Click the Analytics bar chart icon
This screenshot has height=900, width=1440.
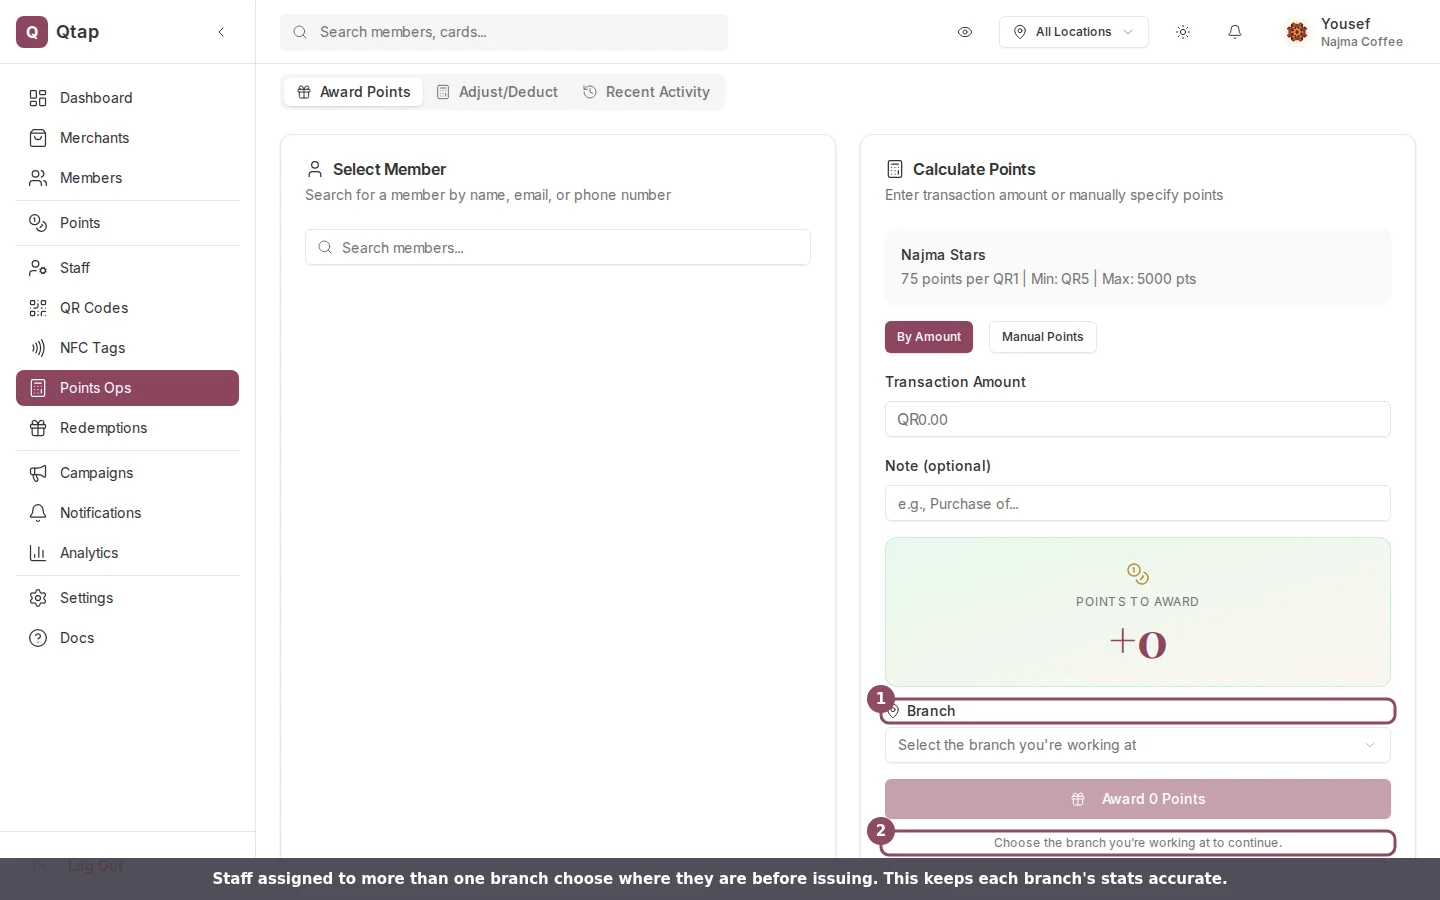[x=38, y=553]
